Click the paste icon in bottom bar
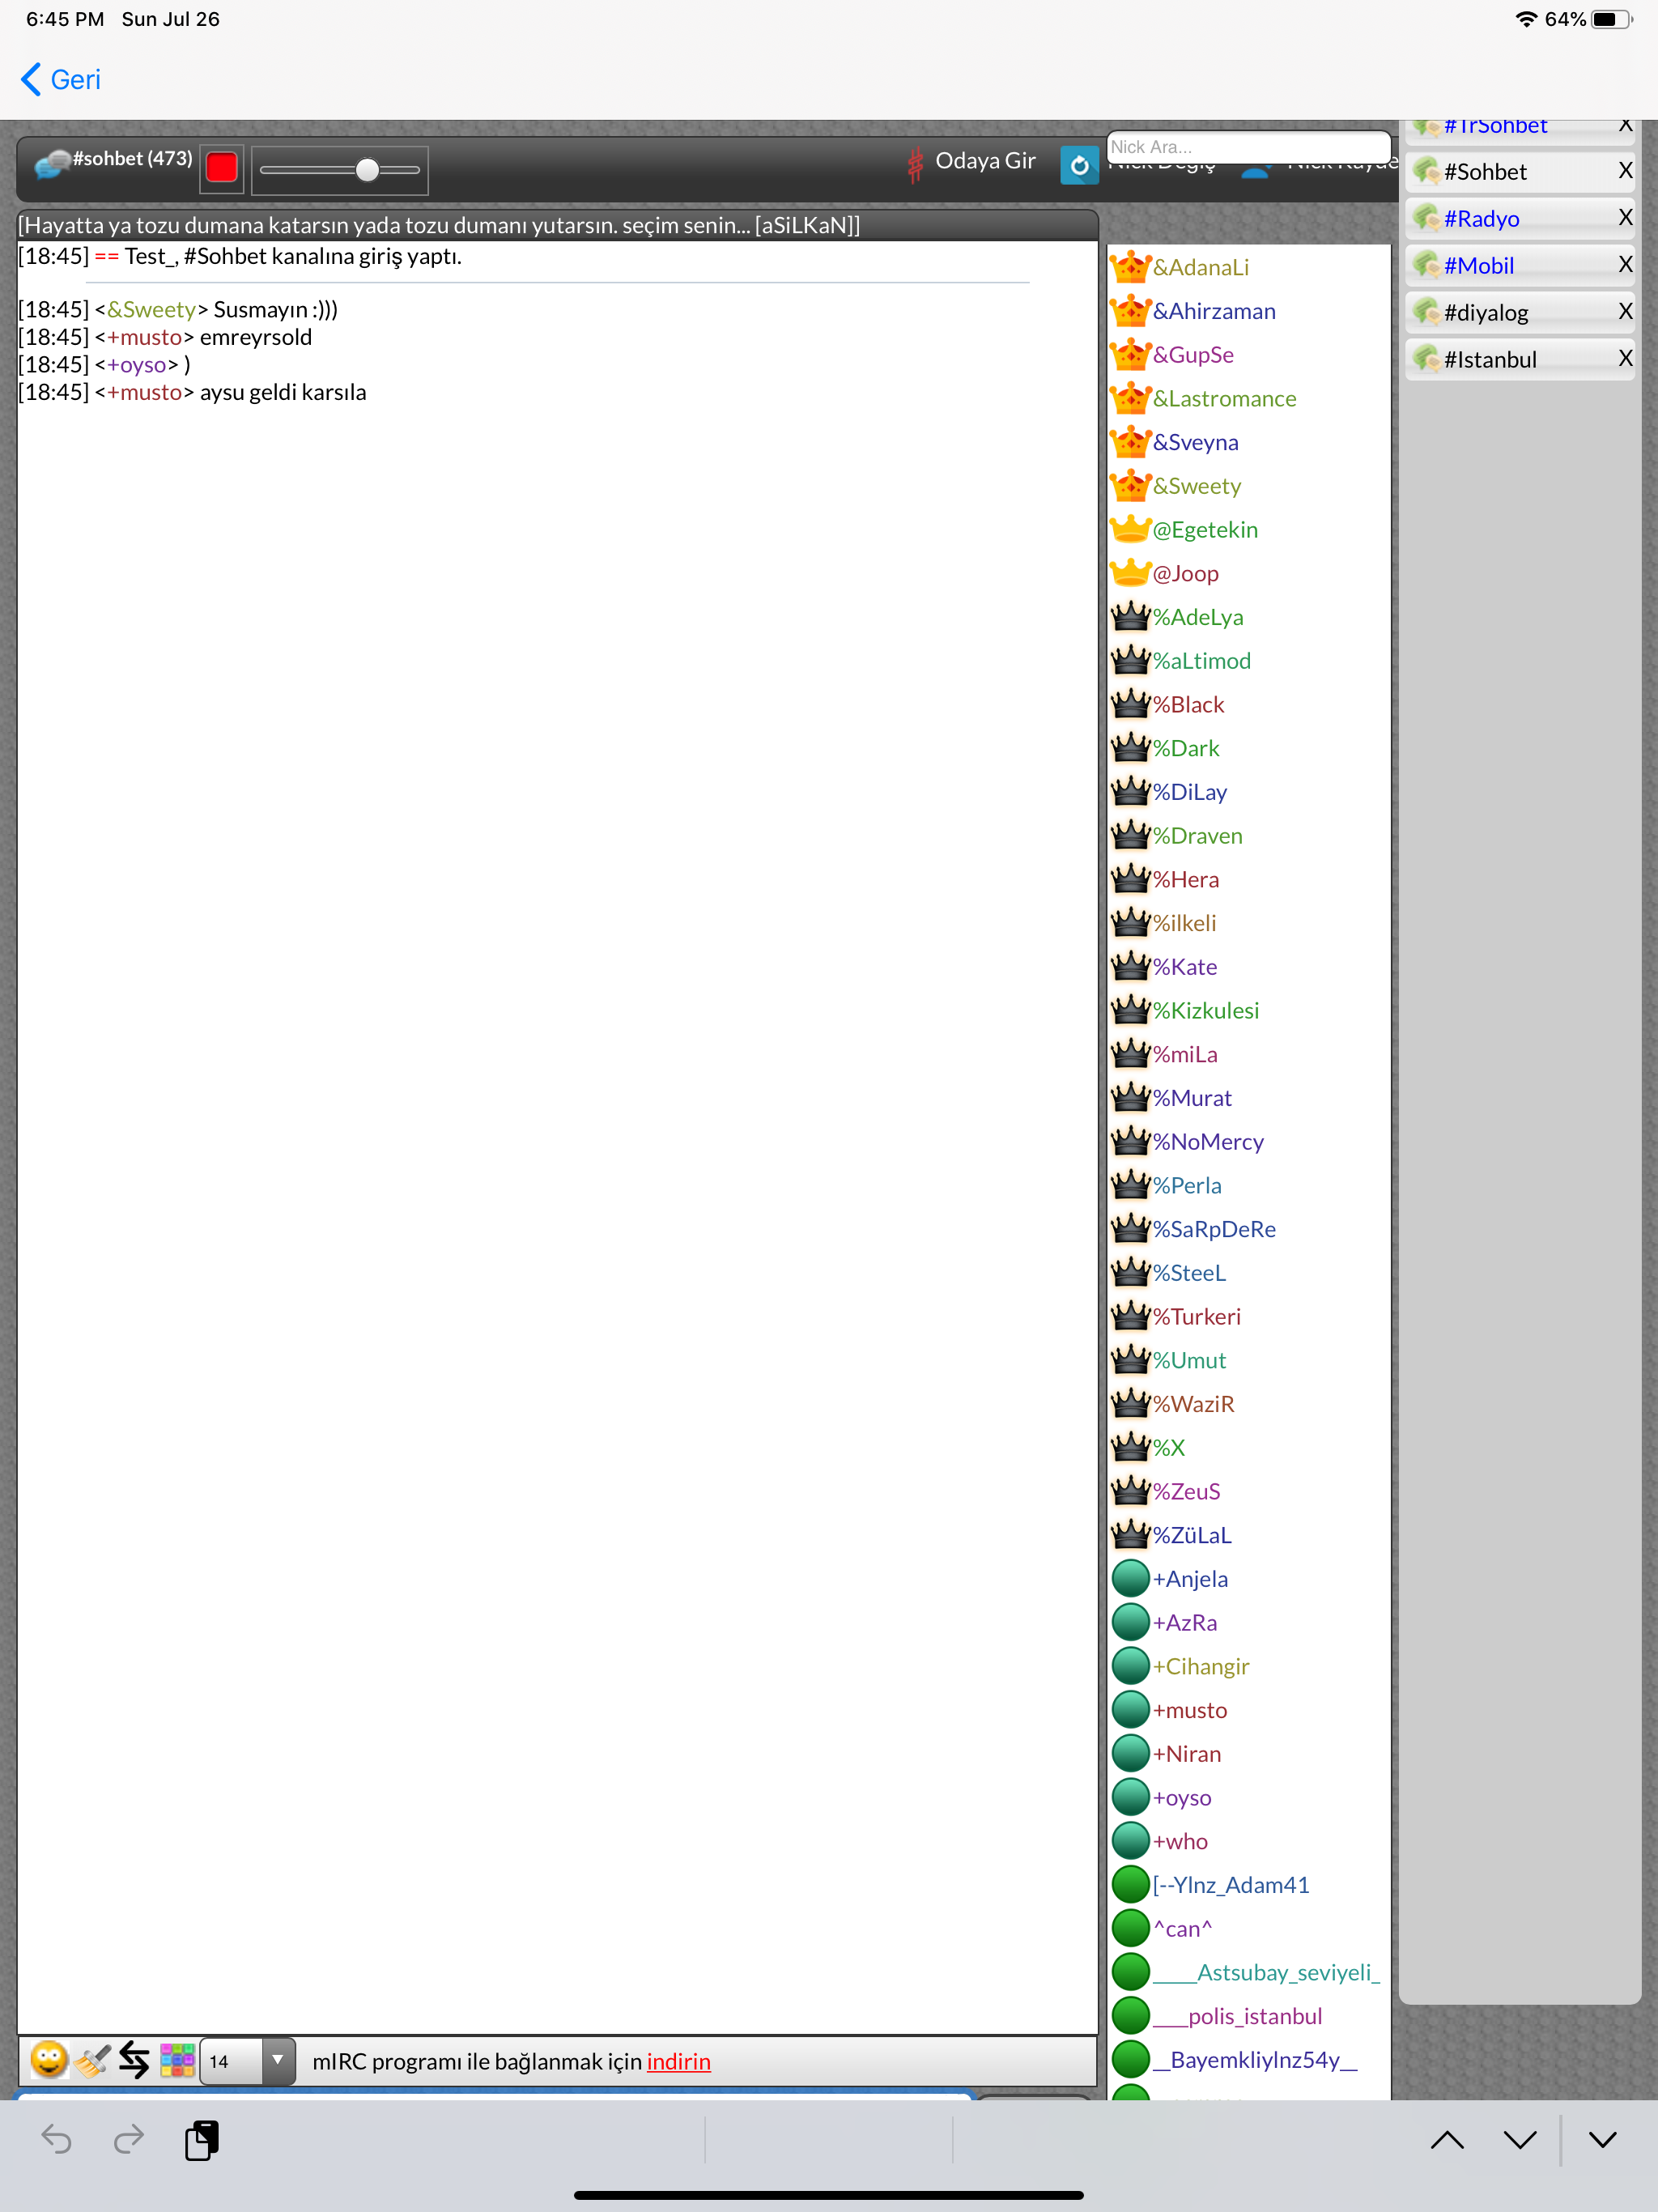The image size is (1658, 2212). pos(202,2140)
